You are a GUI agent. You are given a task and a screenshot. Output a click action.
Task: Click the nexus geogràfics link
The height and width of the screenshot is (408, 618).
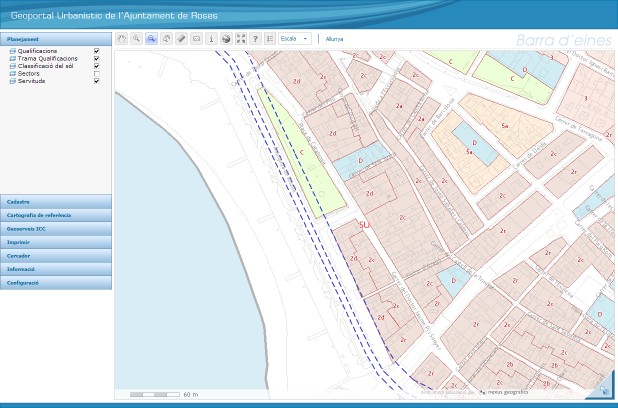[x=508, y=392]
